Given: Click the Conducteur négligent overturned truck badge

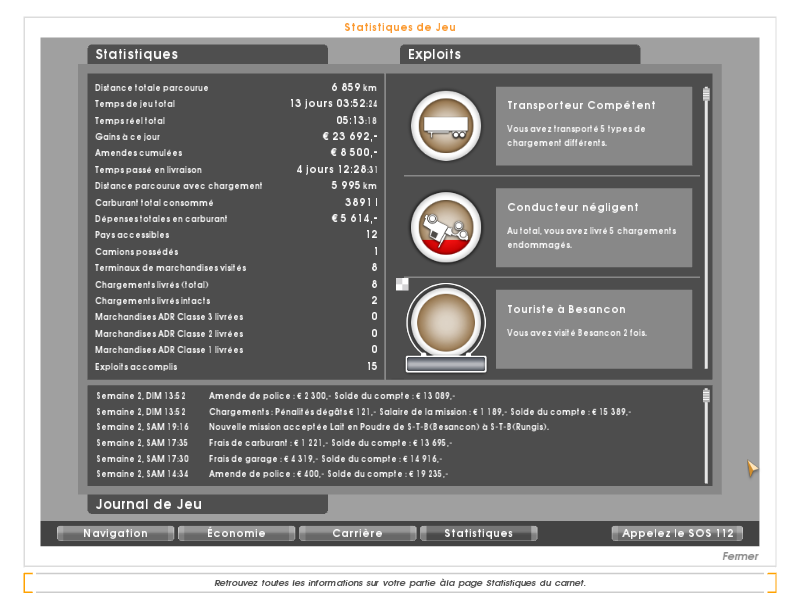Looking at the screenshot, I should [x=446, y=228].
